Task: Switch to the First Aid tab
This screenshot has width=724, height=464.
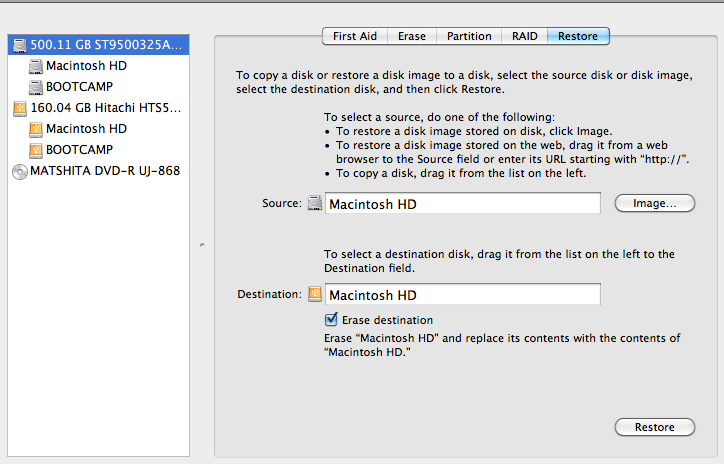Action: click(355, 36)
